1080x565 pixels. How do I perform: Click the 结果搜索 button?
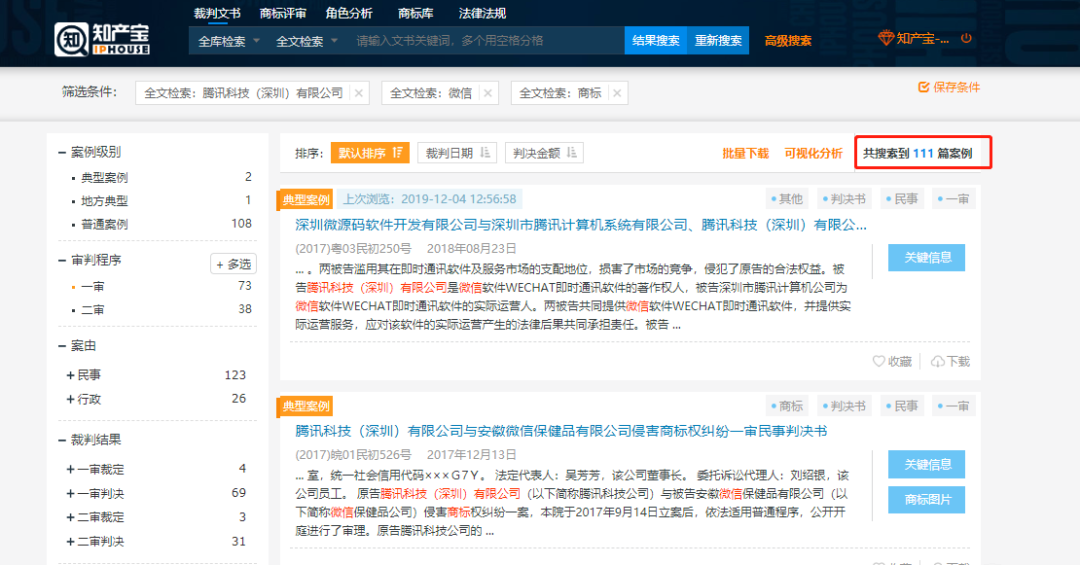656,41
